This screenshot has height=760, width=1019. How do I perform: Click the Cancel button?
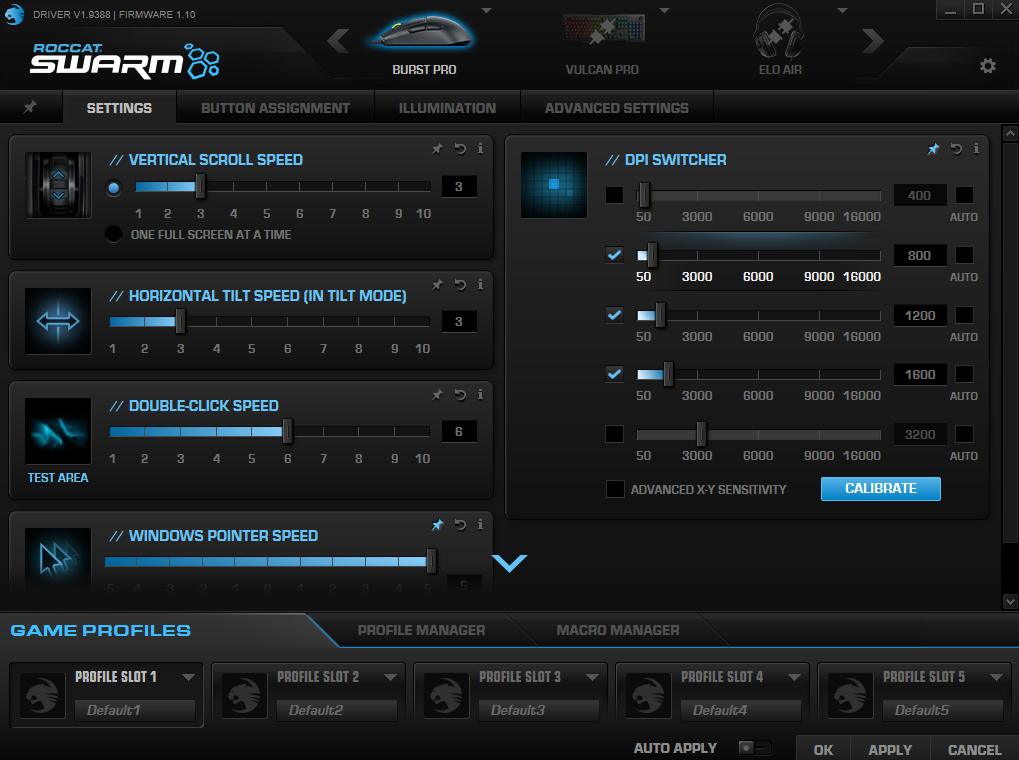(974, 749)
